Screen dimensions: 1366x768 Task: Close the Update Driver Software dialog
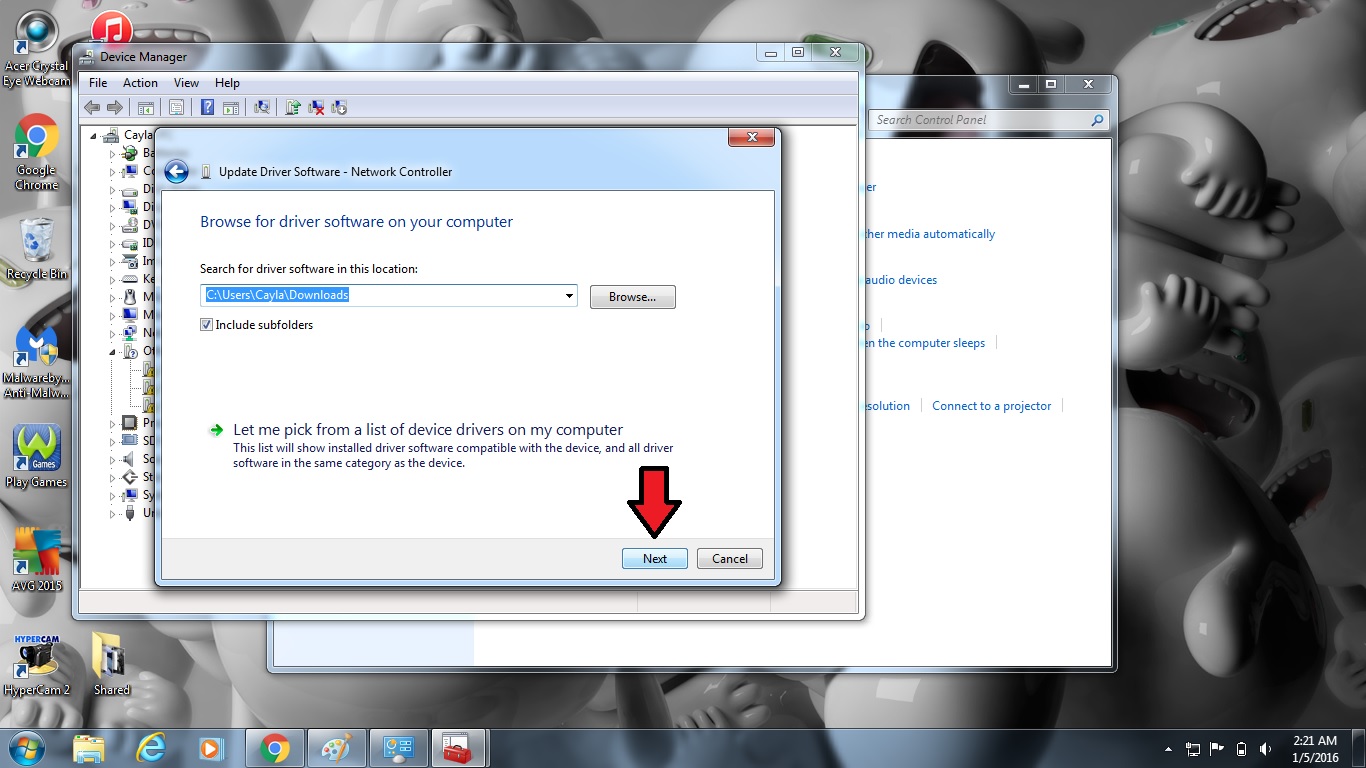pyautogui.click(x=751, y=137)
